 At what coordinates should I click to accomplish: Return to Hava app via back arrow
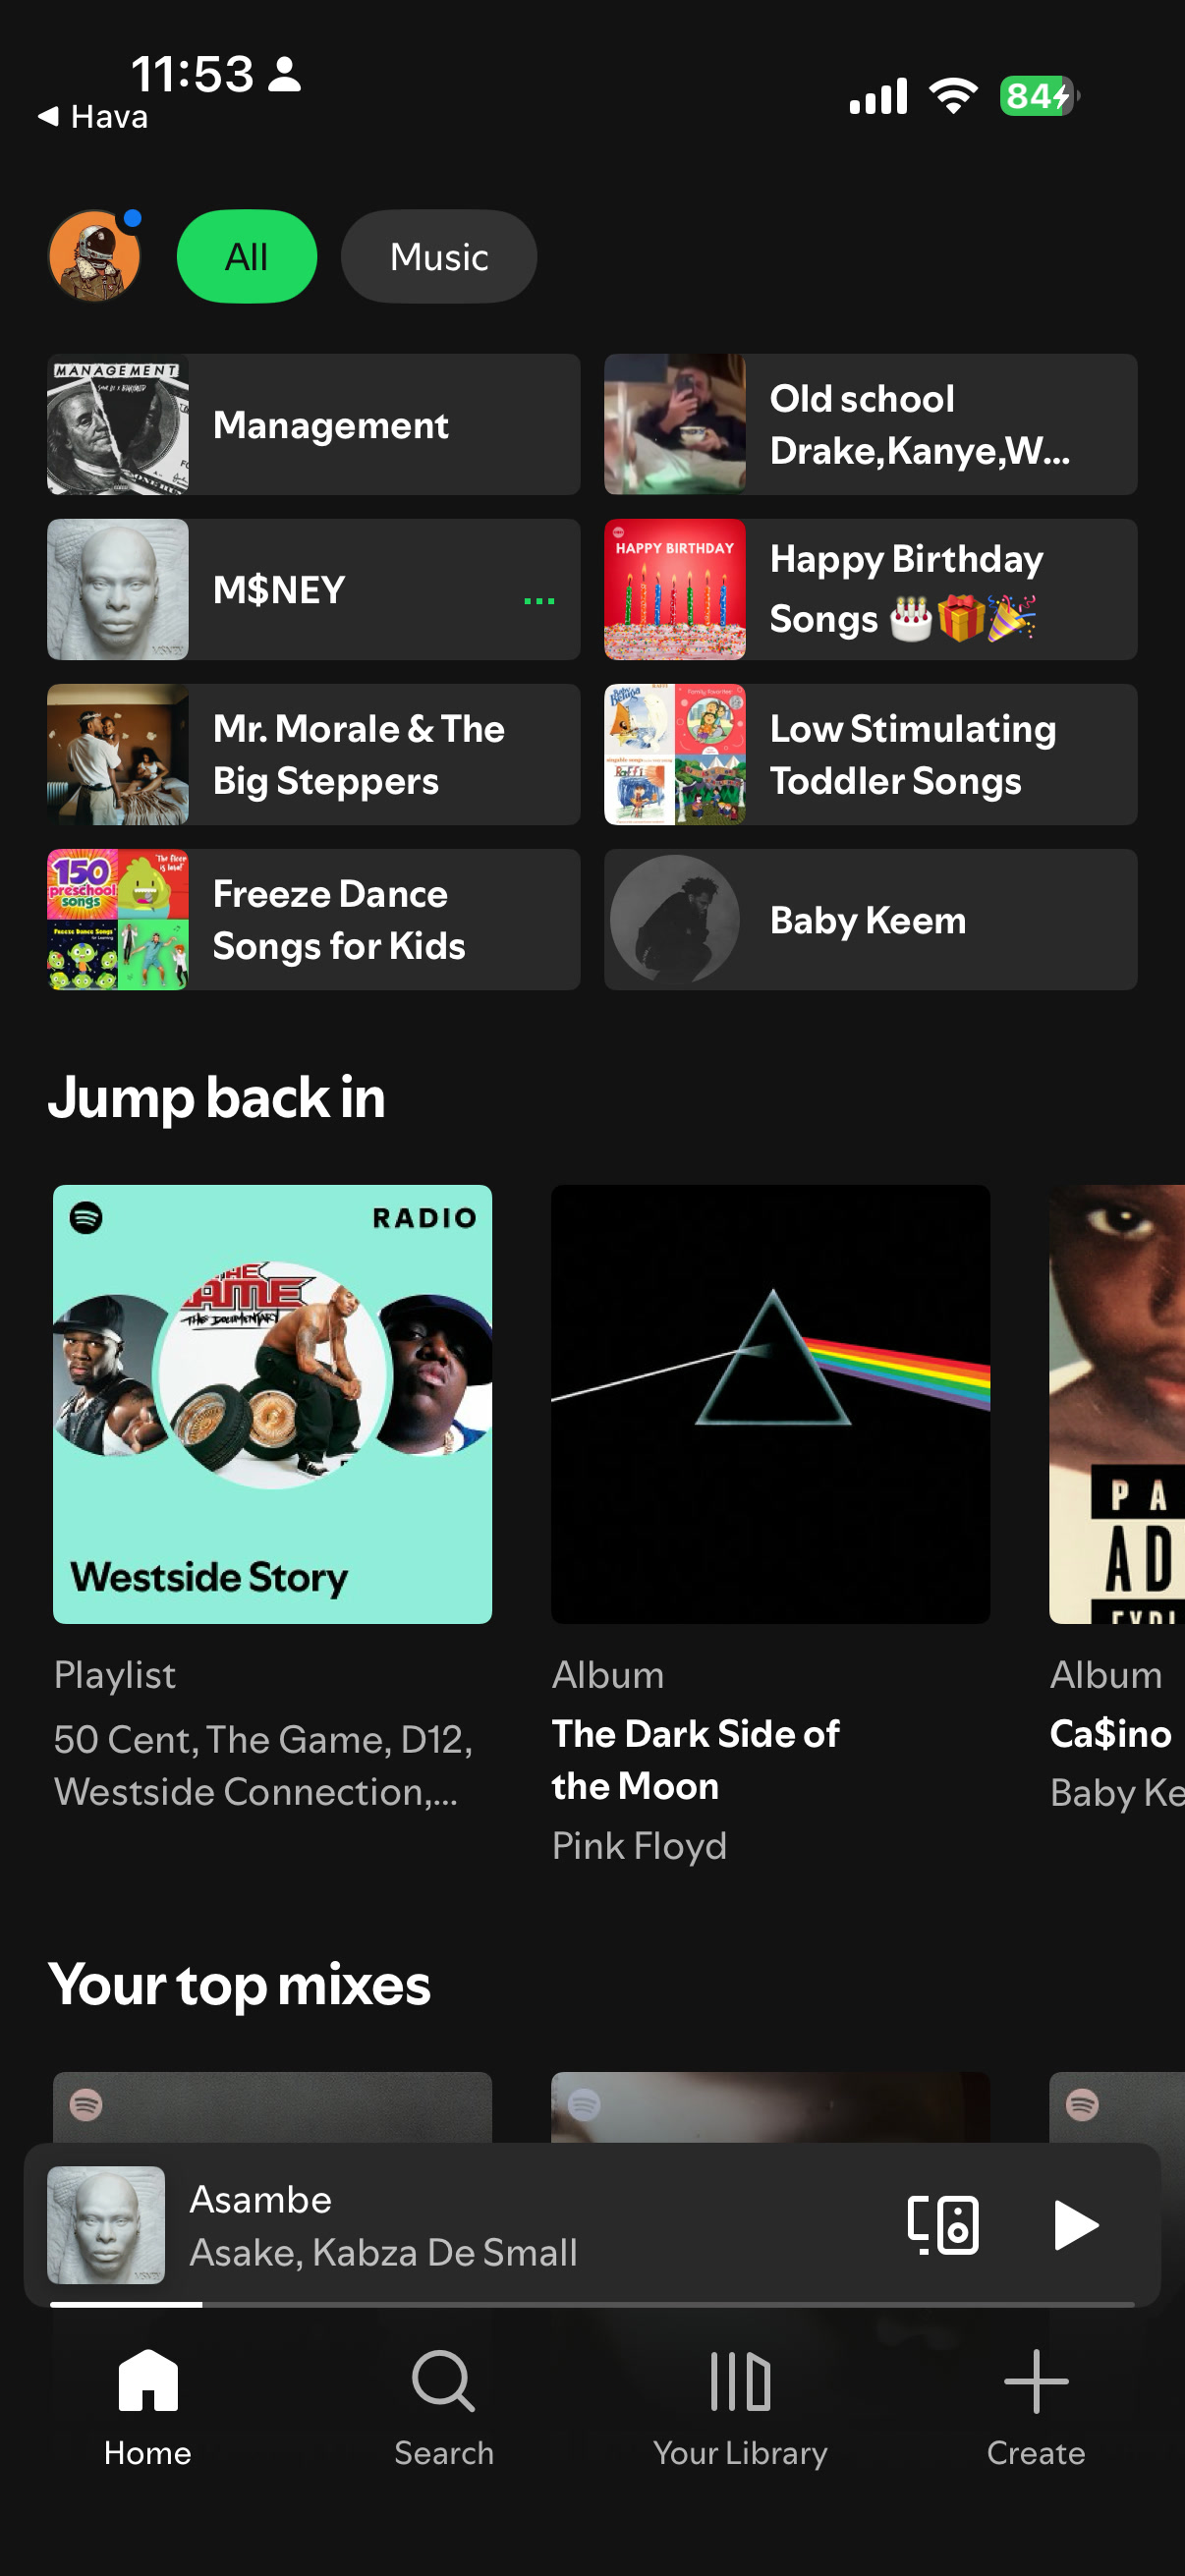[x=92, y=117]
